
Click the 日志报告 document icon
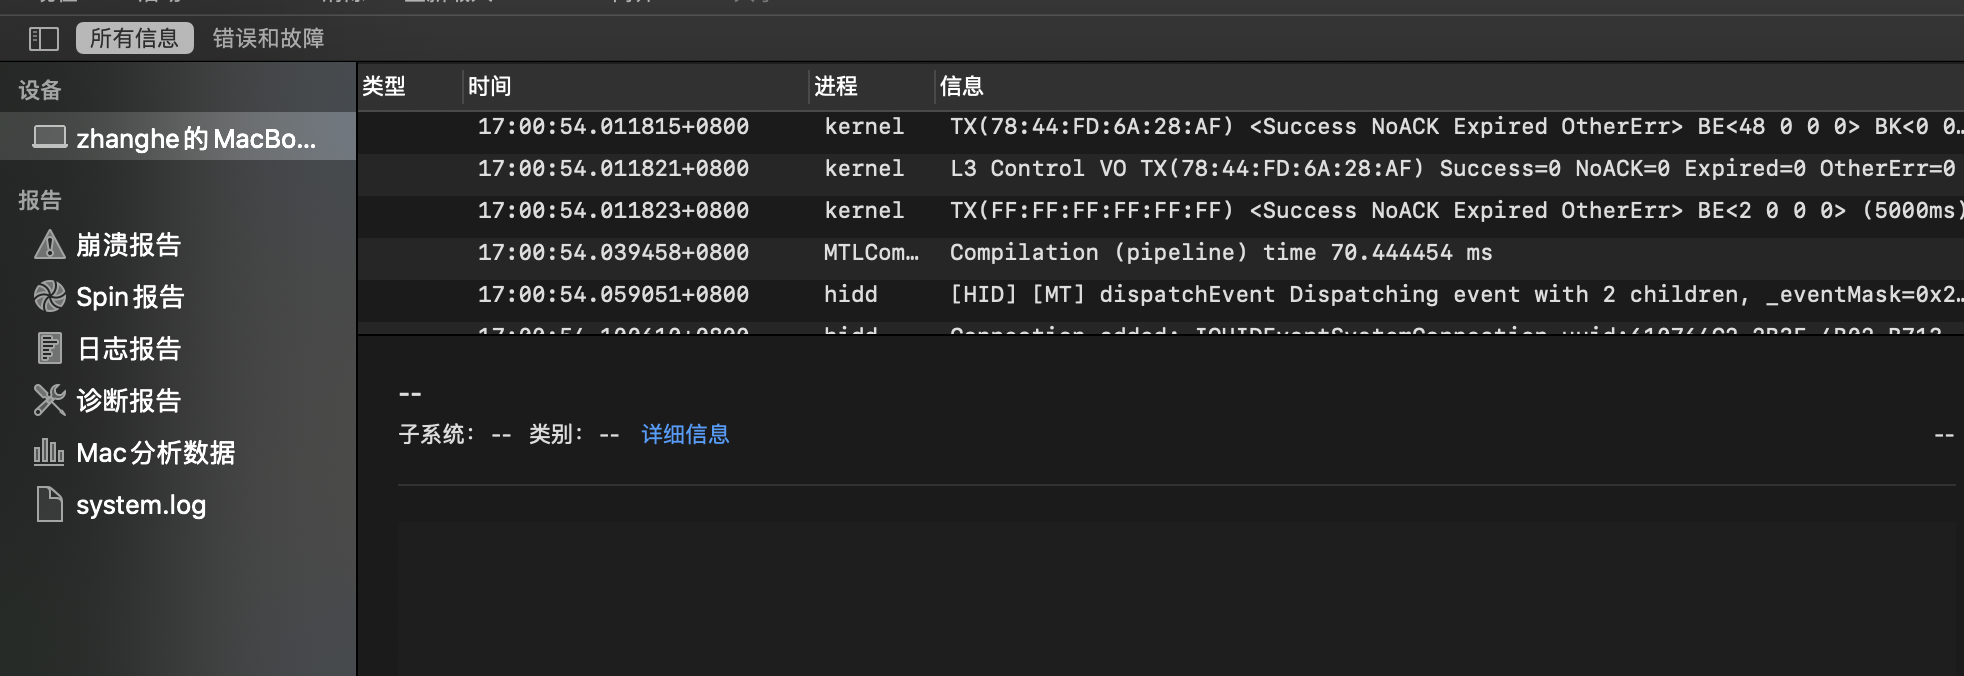pyautogui.click(x=49, y=348)
